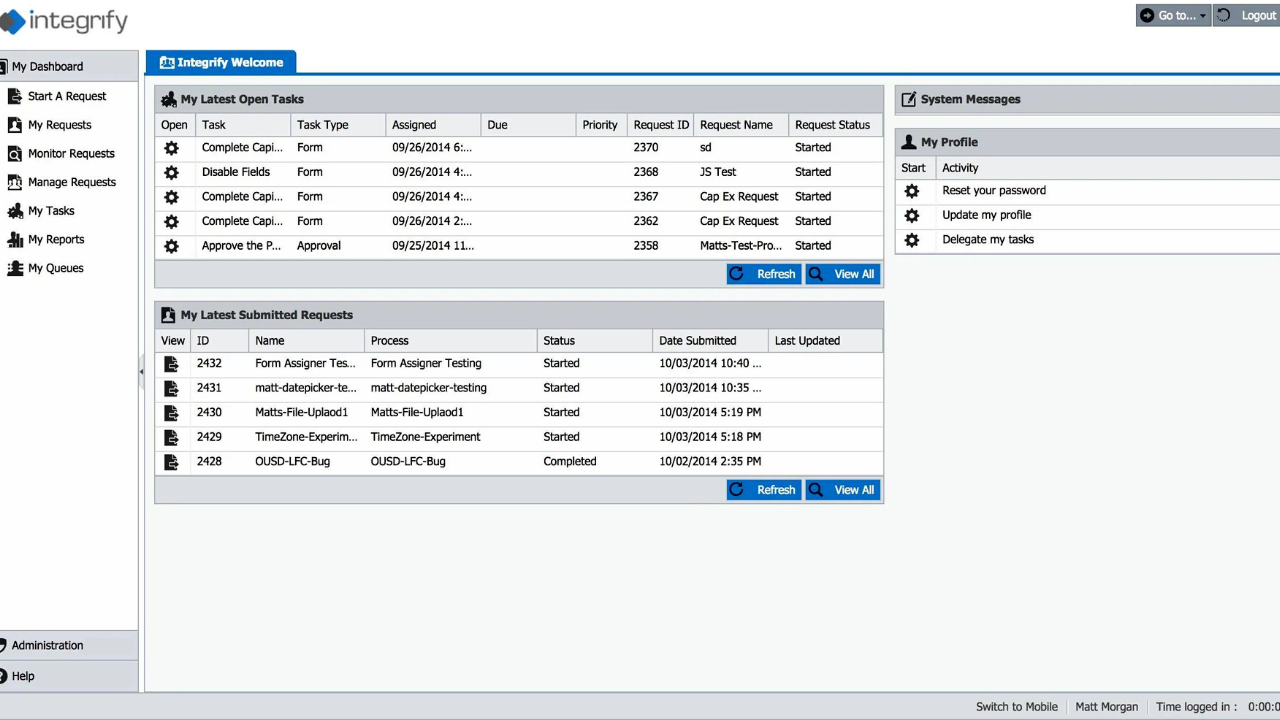View All open tasks
1280x720 pixels.
click(843, 274)
